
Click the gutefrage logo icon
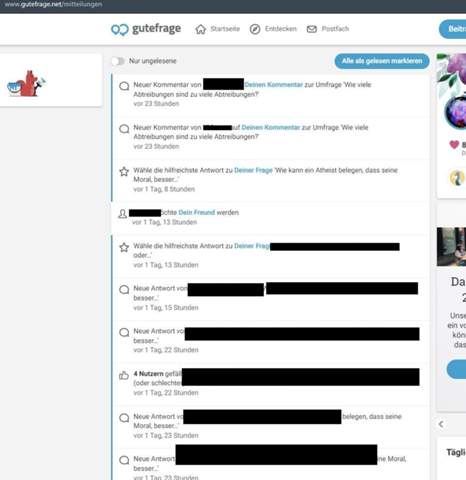pos(120,30)
